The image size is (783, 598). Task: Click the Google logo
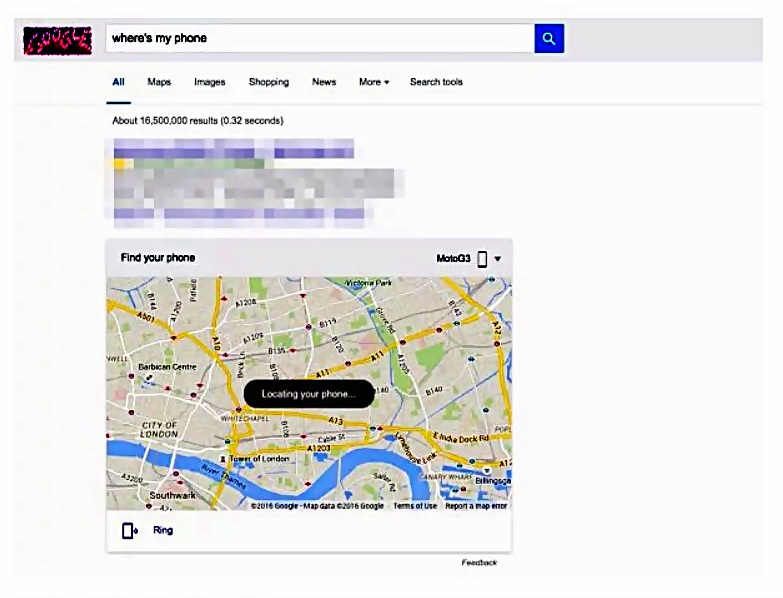(58, 40)
